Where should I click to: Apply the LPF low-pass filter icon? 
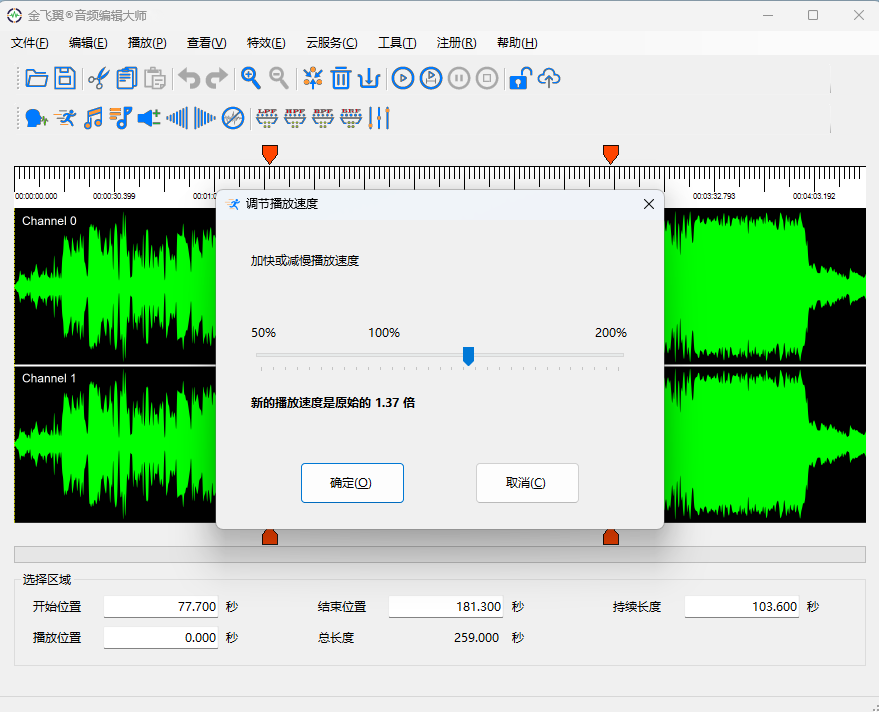[266, 118]
